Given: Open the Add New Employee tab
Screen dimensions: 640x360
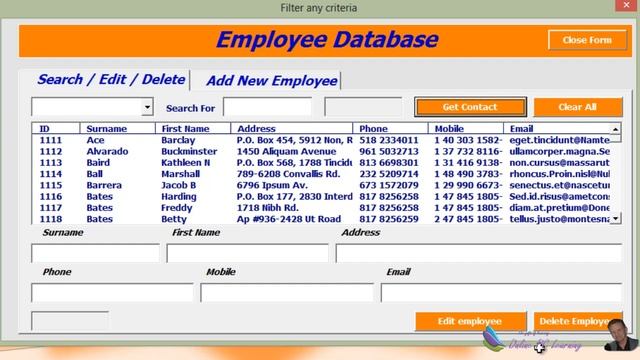Looking at the screenshot, I should pos(272,80).
